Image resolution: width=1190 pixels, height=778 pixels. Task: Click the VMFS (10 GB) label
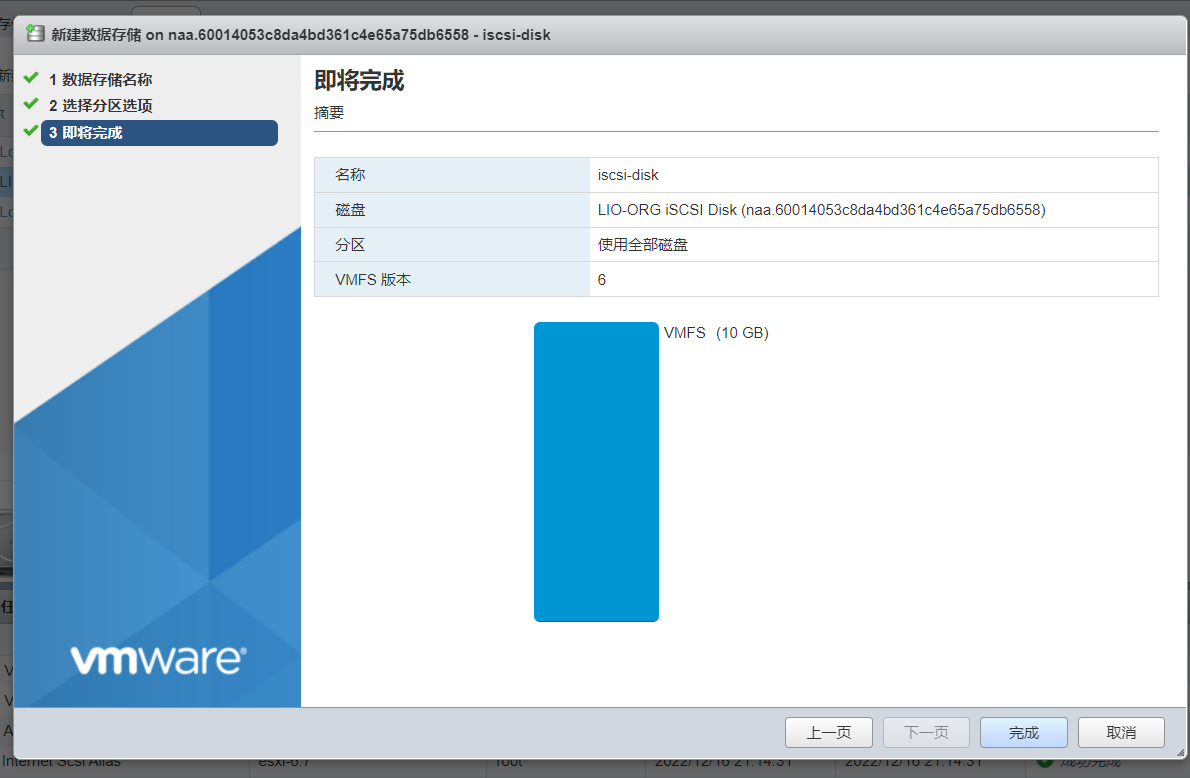pos(716,333)
